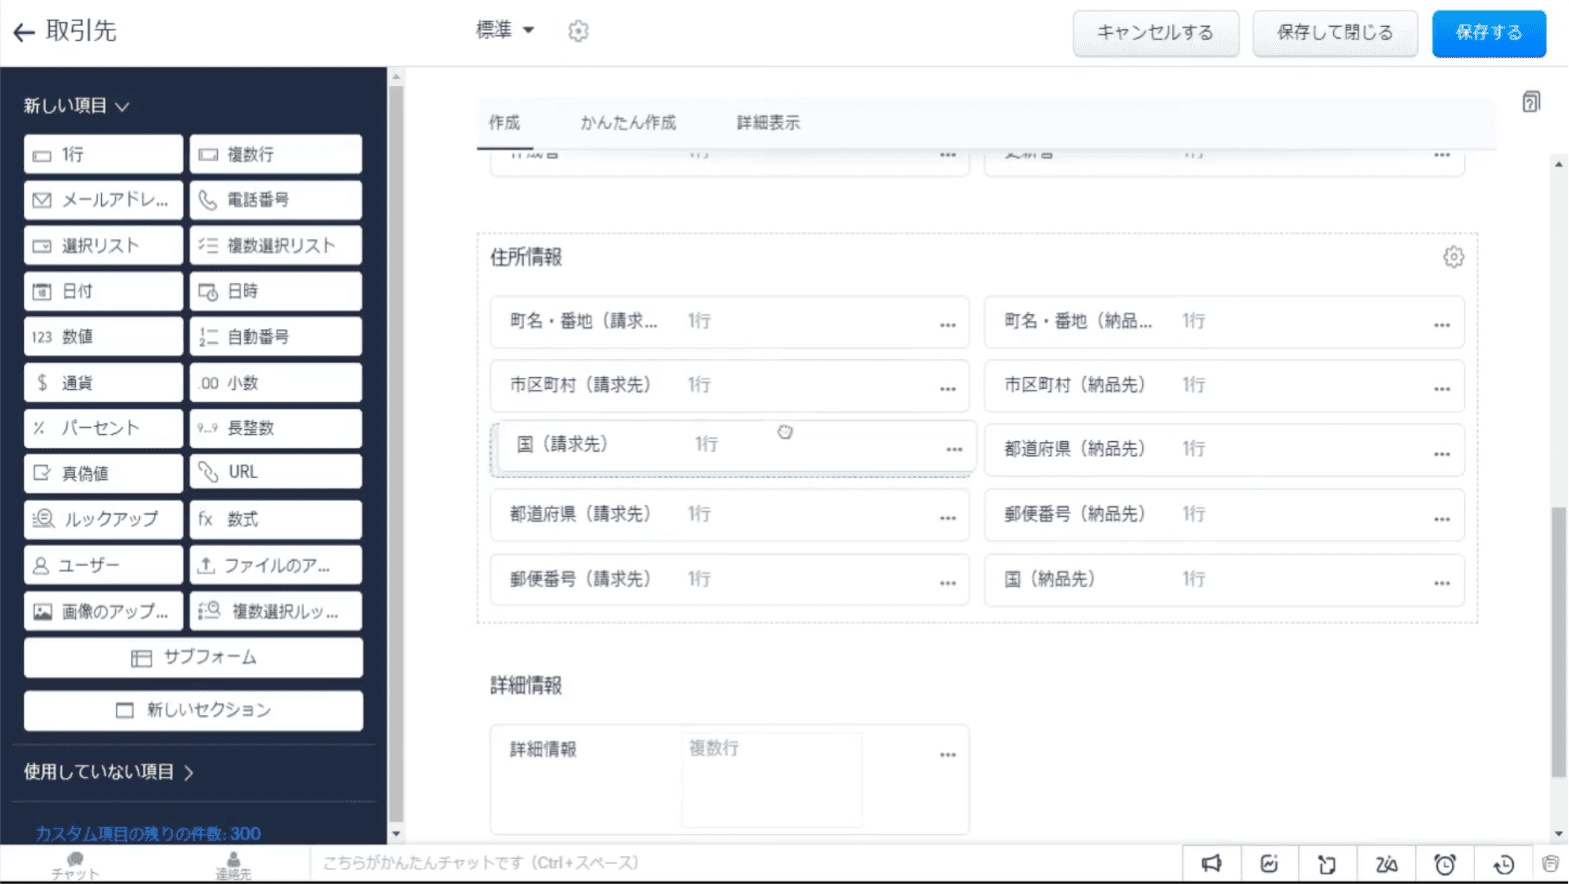Click the left sidebar scrollbar thumb
Viewport: 1569px width, 884px height.
click(x=396, y=454)
